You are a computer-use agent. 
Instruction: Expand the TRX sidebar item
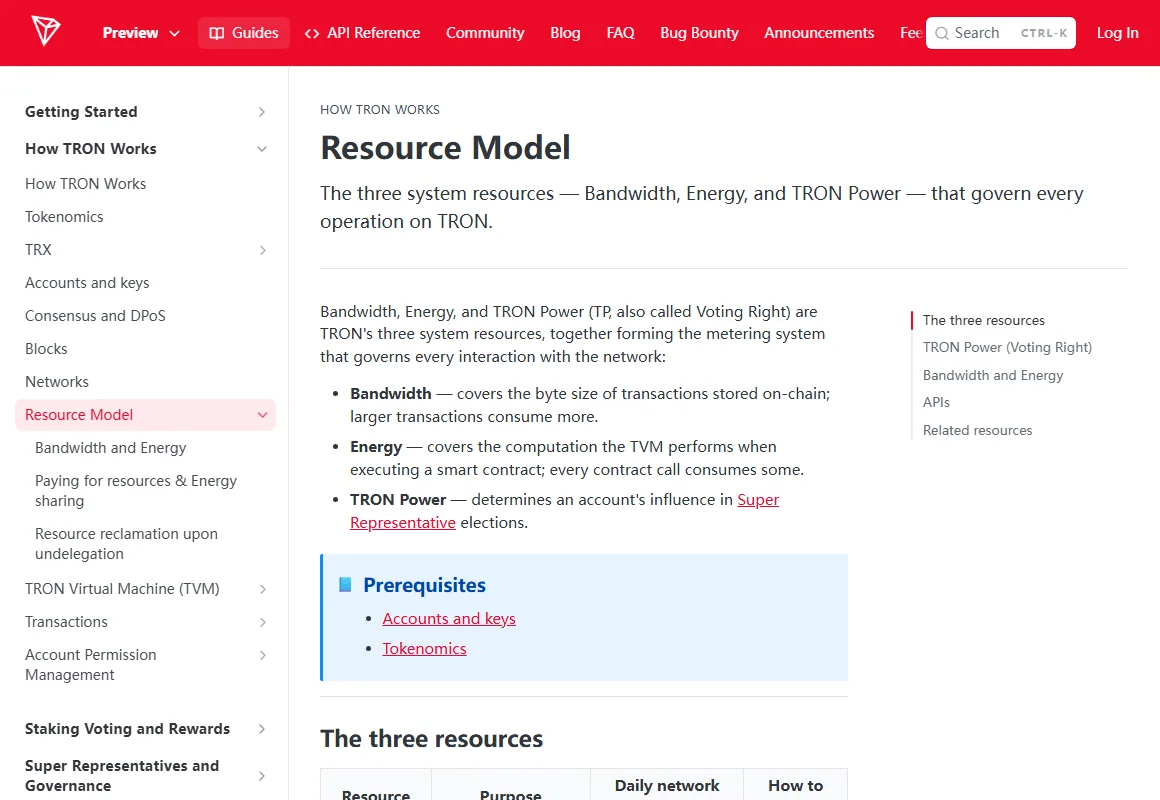pyautogui.click(x=263, y=250)
